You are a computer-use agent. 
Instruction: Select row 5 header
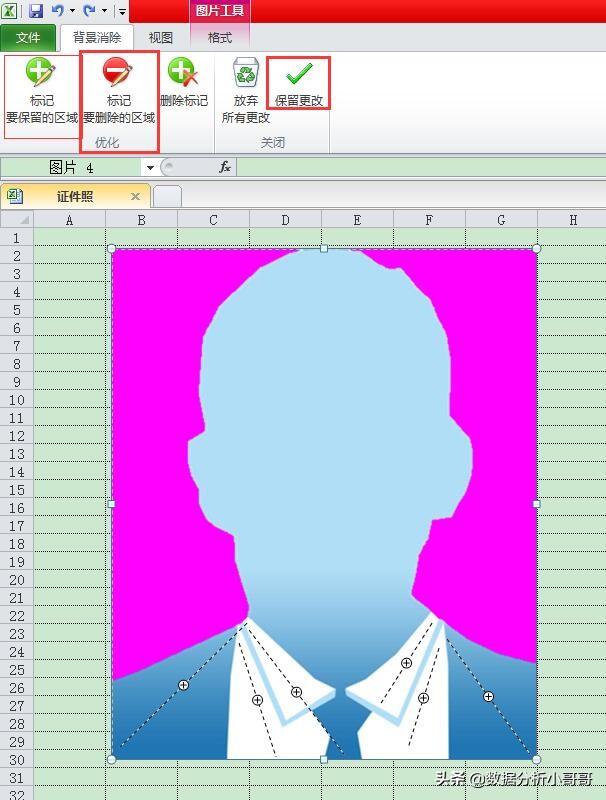pos(17,310)
